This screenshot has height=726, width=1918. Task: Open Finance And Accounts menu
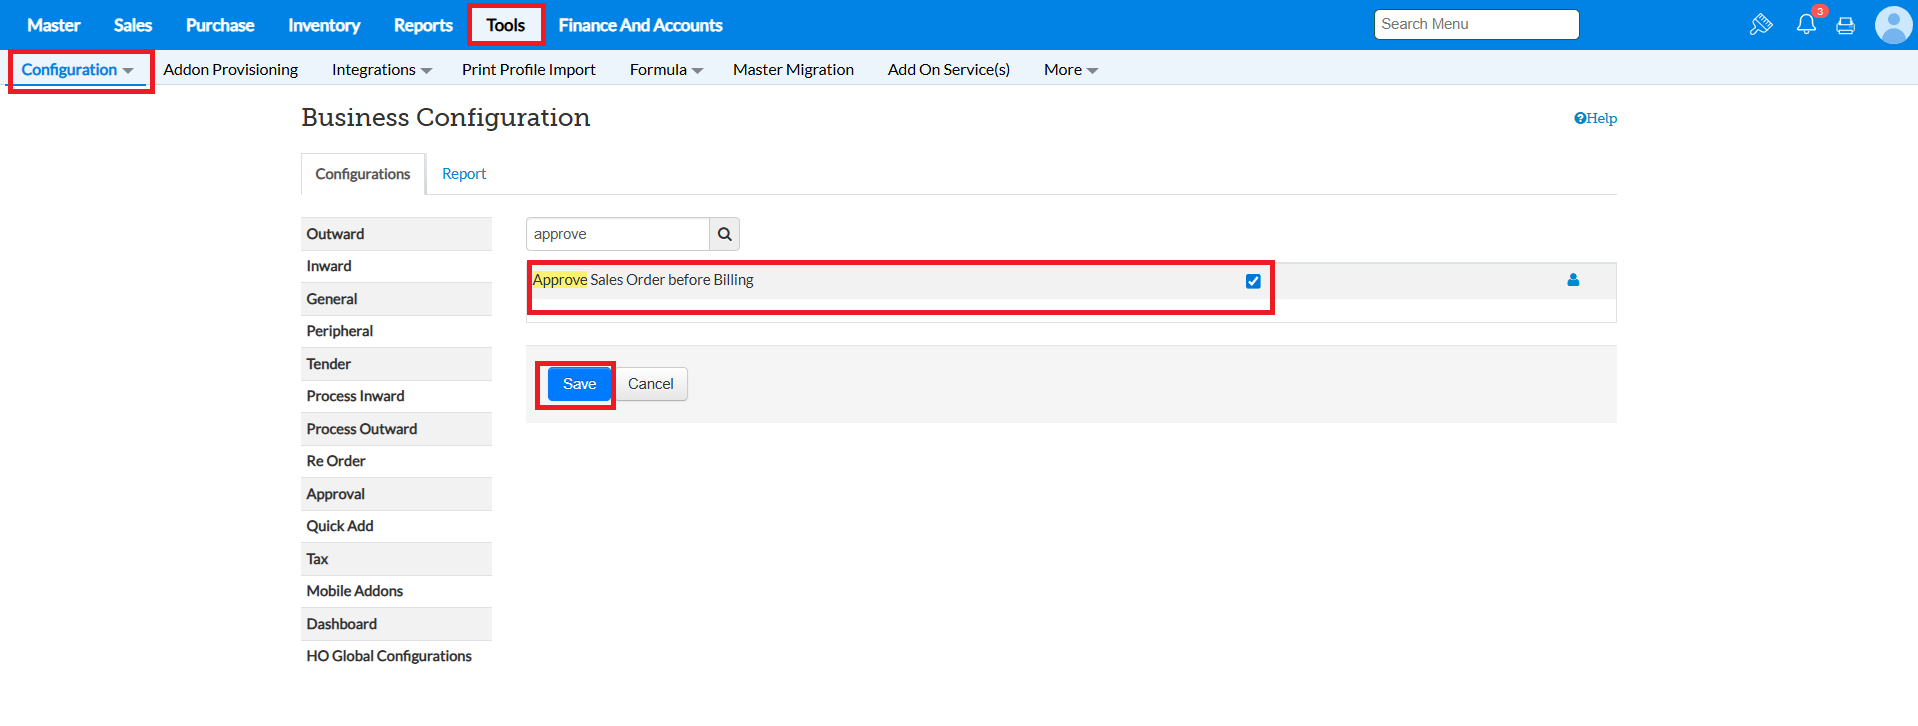click(640, 25)
